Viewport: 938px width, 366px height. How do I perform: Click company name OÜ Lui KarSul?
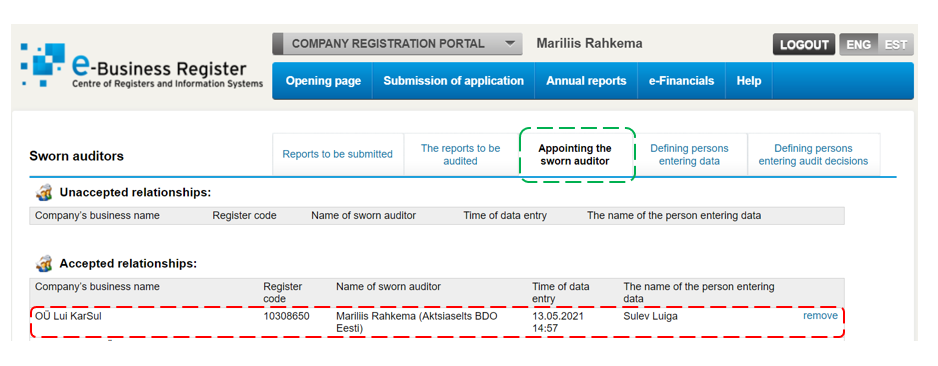click(x=68, y=316)
